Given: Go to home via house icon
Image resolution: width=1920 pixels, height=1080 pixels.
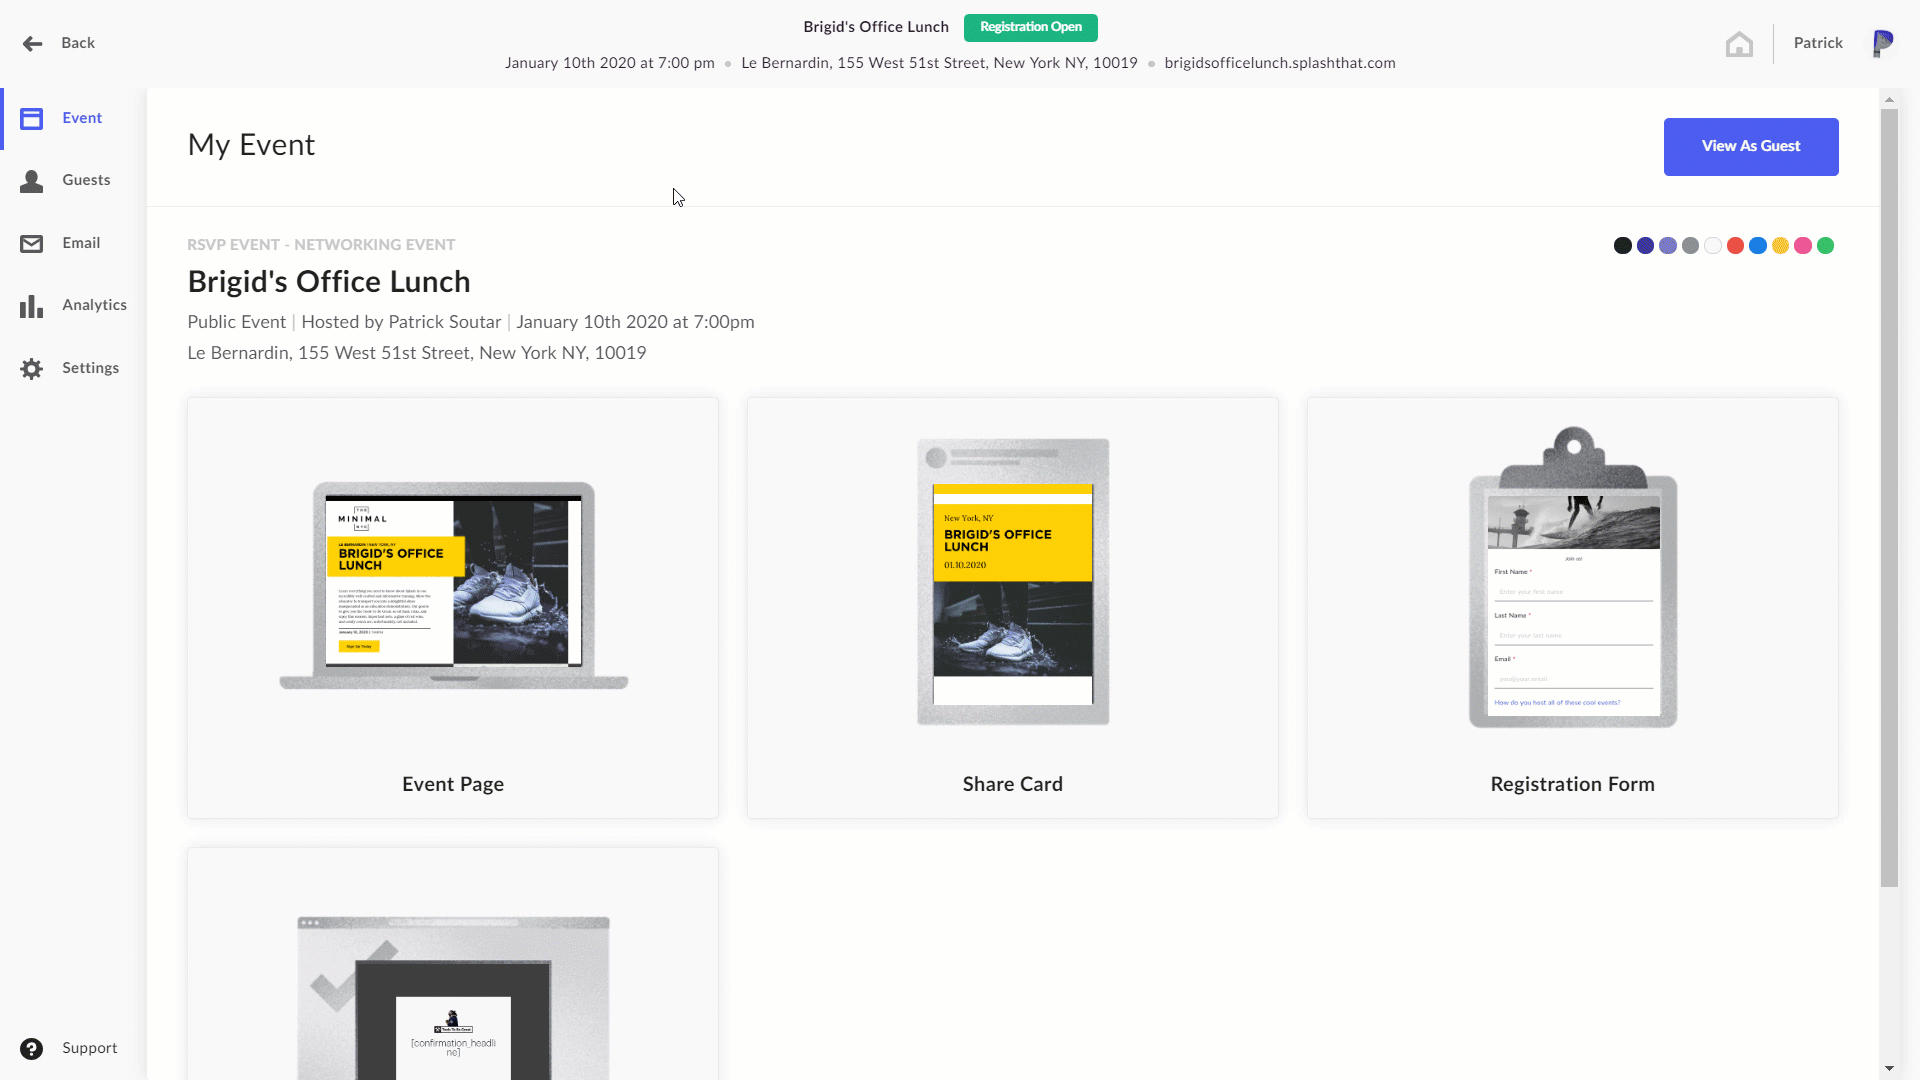Looking at the screenshot, I should pos(1739,44).
